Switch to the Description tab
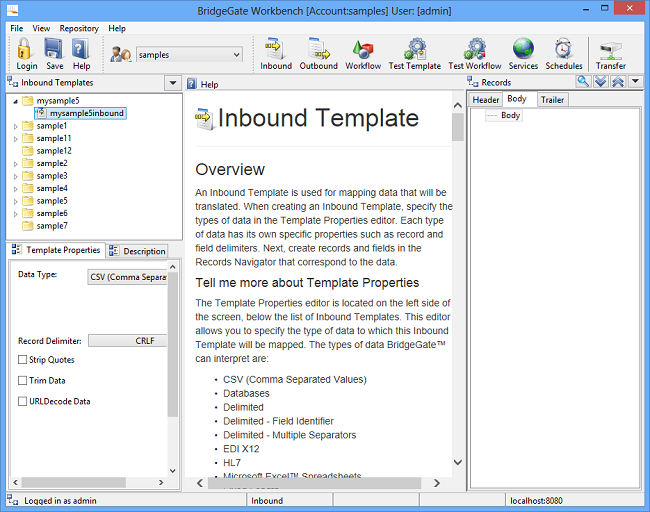 click(x=138, y=251)
